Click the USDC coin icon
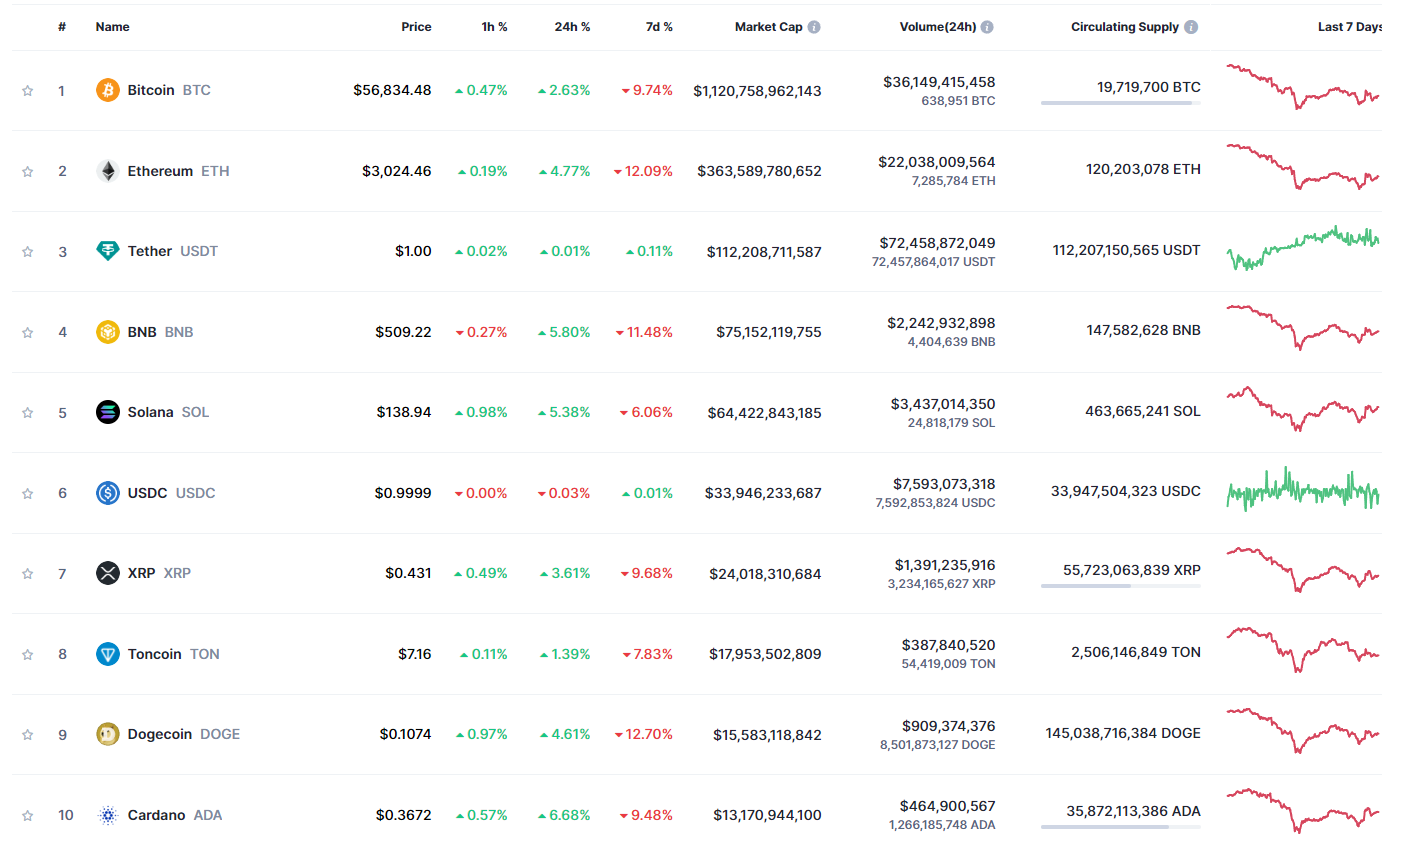 point(107,492)
